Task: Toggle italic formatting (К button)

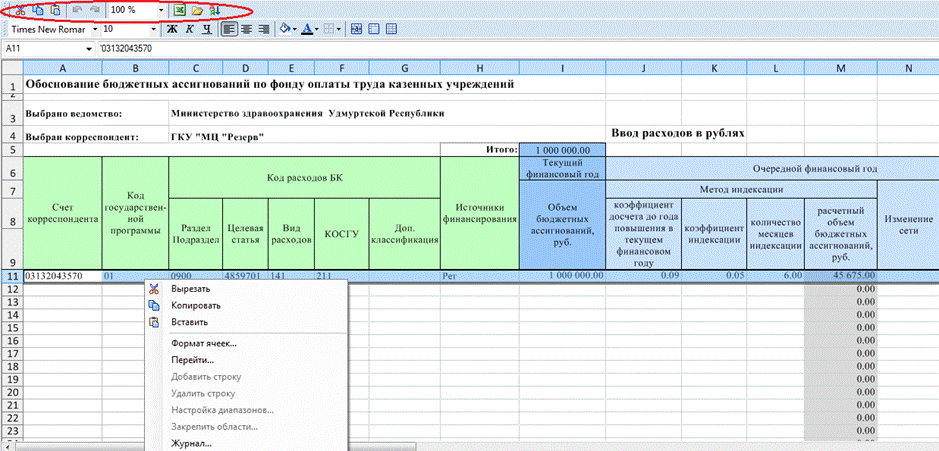Action: coord(188,29)
